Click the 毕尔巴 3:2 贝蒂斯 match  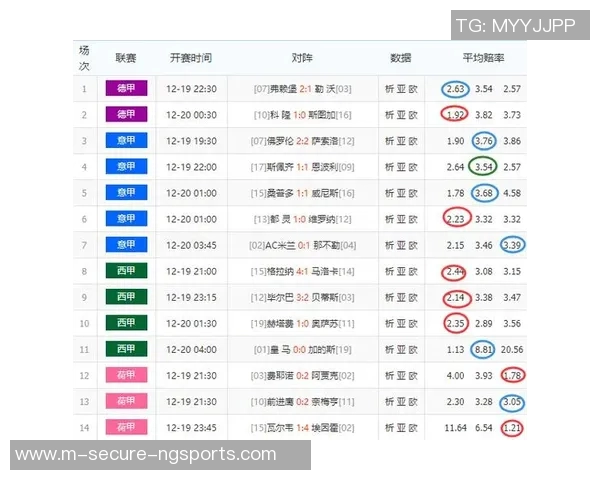click(302, 297)
